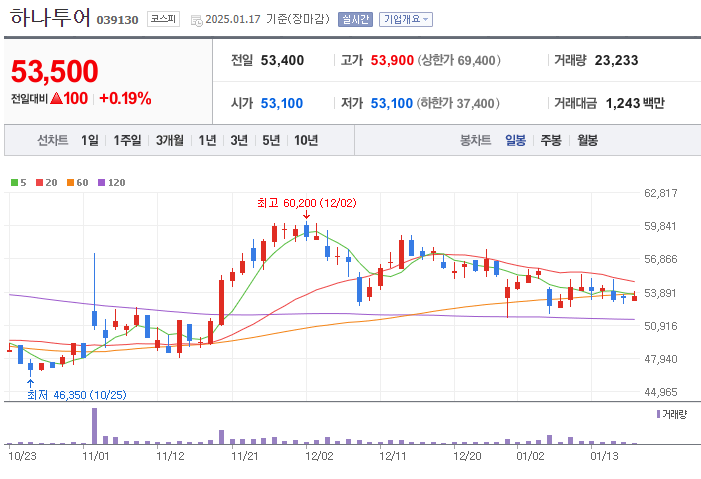Click the 하한가 37,400 text
Viewport: 701px width, 479px height.
(x=458, y=103)
